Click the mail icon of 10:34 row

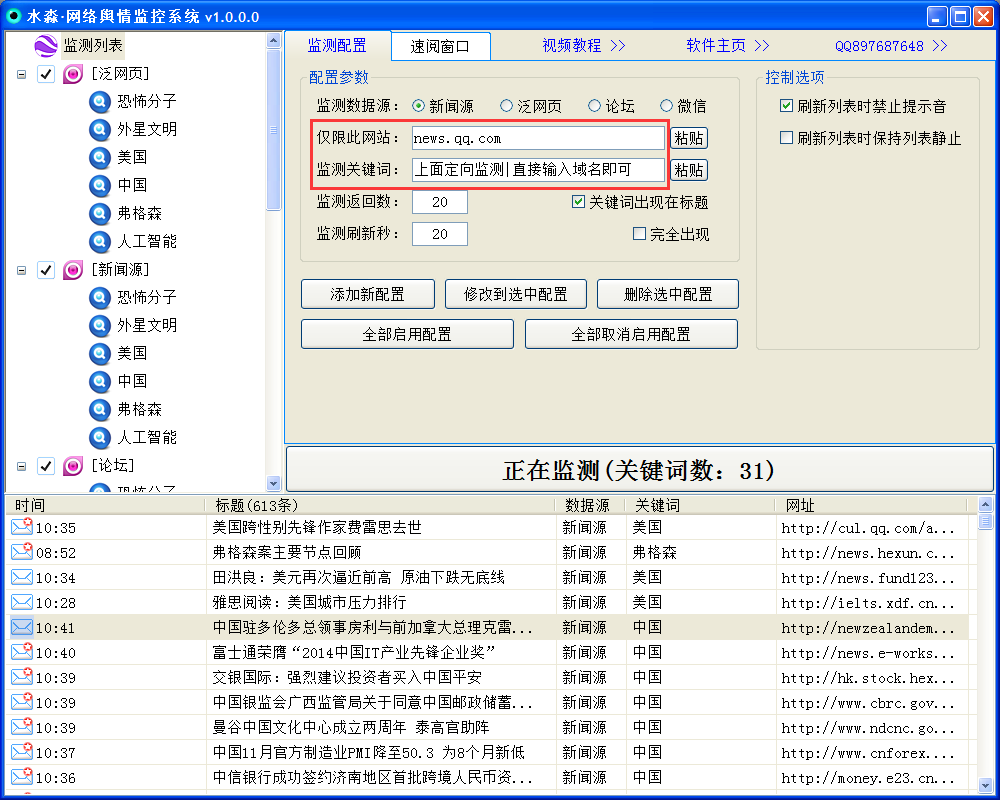coord(22,577)
